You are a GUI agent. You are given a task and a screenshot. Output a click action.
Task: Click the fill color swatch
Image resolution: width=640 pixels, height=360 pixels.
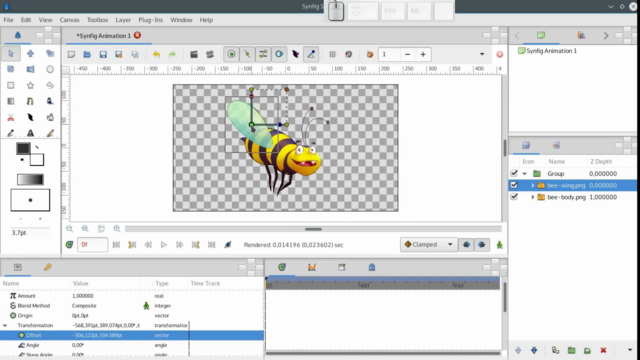tap(37, 160)
